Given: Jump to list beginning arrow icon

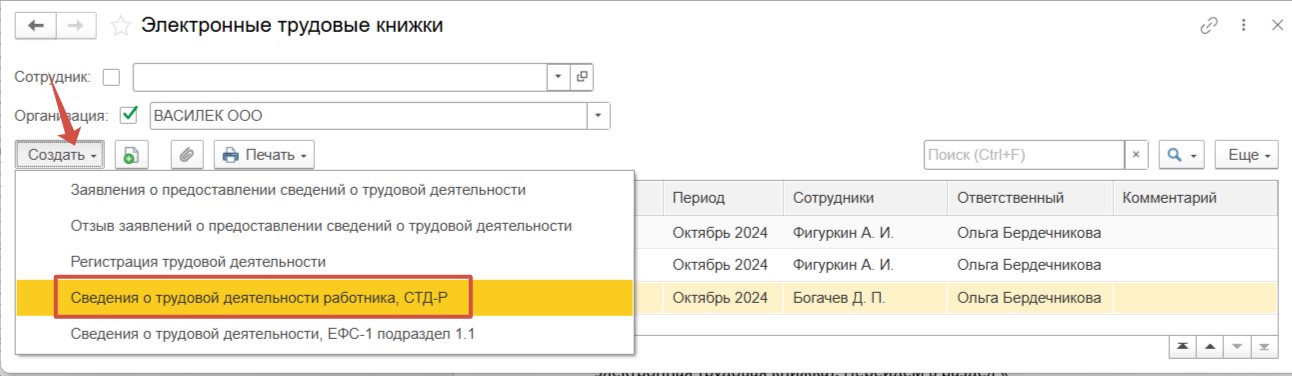Looking at the screenshot, I should [x=1183, y=346].
